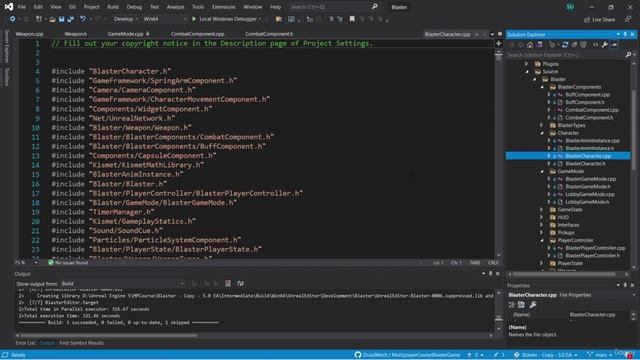Toggle the preview selected items button in Solution Explorer
The image size is (640, 360).
(614, 45)
